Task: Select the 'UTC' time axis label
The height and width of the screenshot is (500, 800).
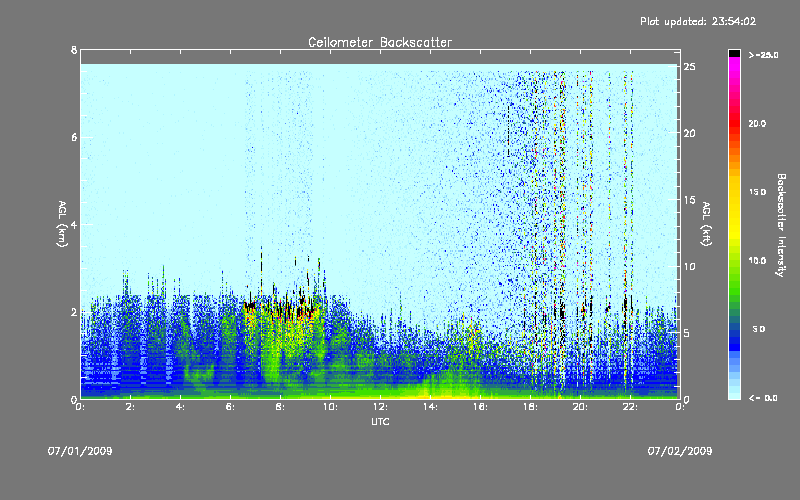Action: click(380, 422)
